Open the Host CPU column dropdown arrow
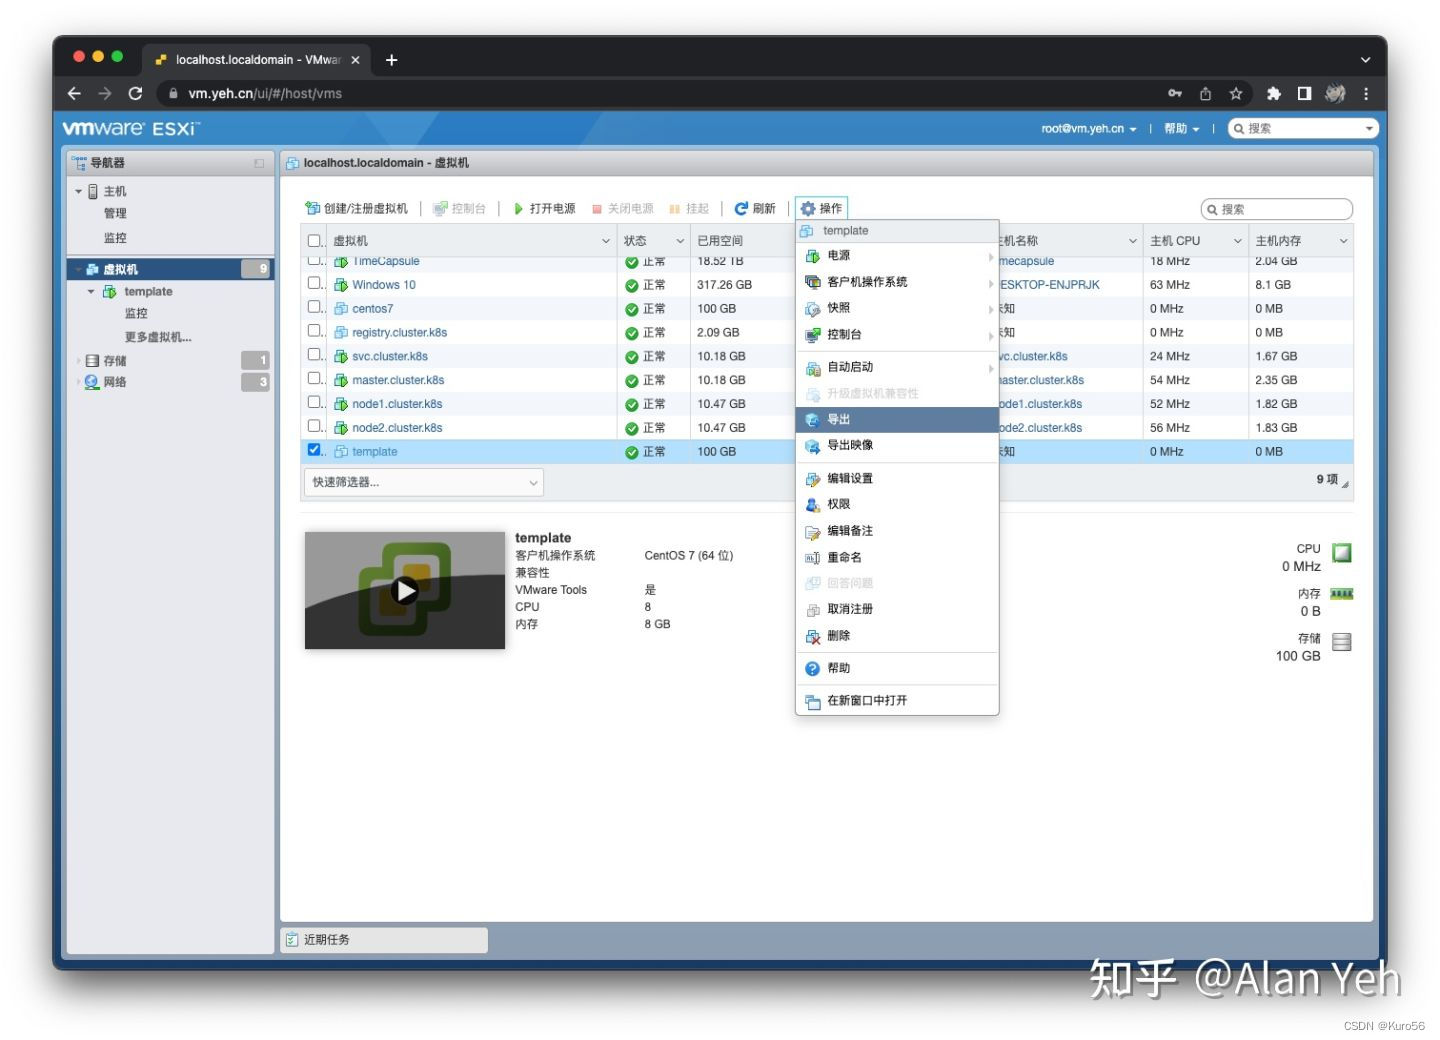Image resolution: width=1440 pixels, height=1040 pixels. (1237, 241)
